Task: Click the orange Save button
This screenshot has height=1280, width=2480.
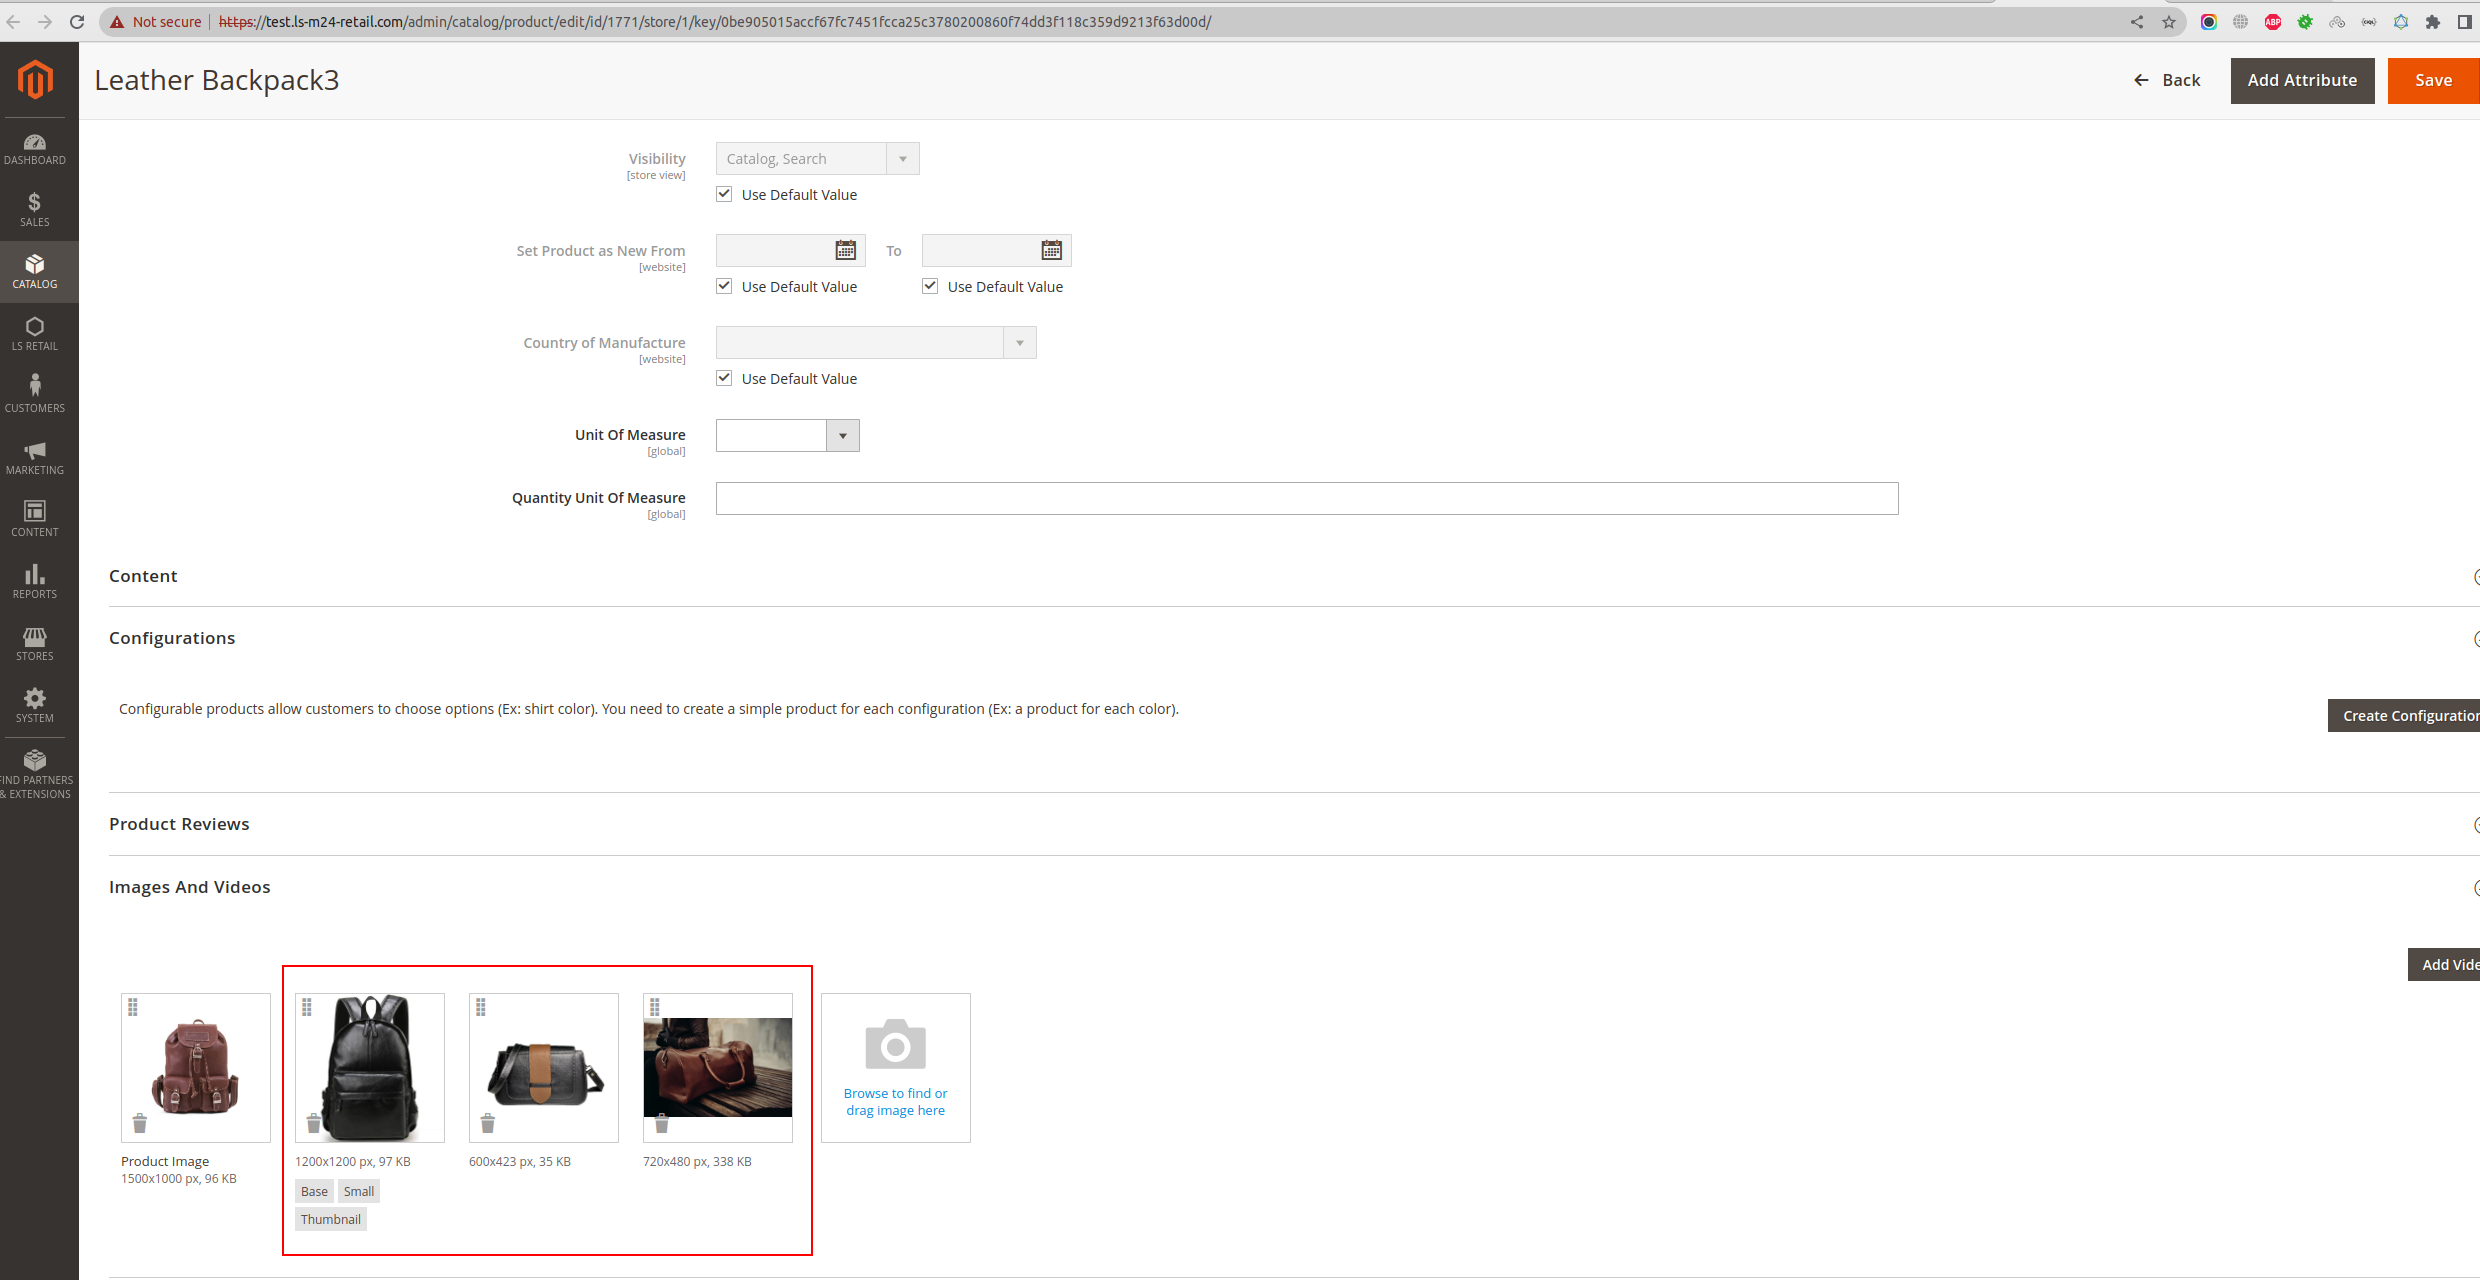Action: click(x=2432, y=80)
